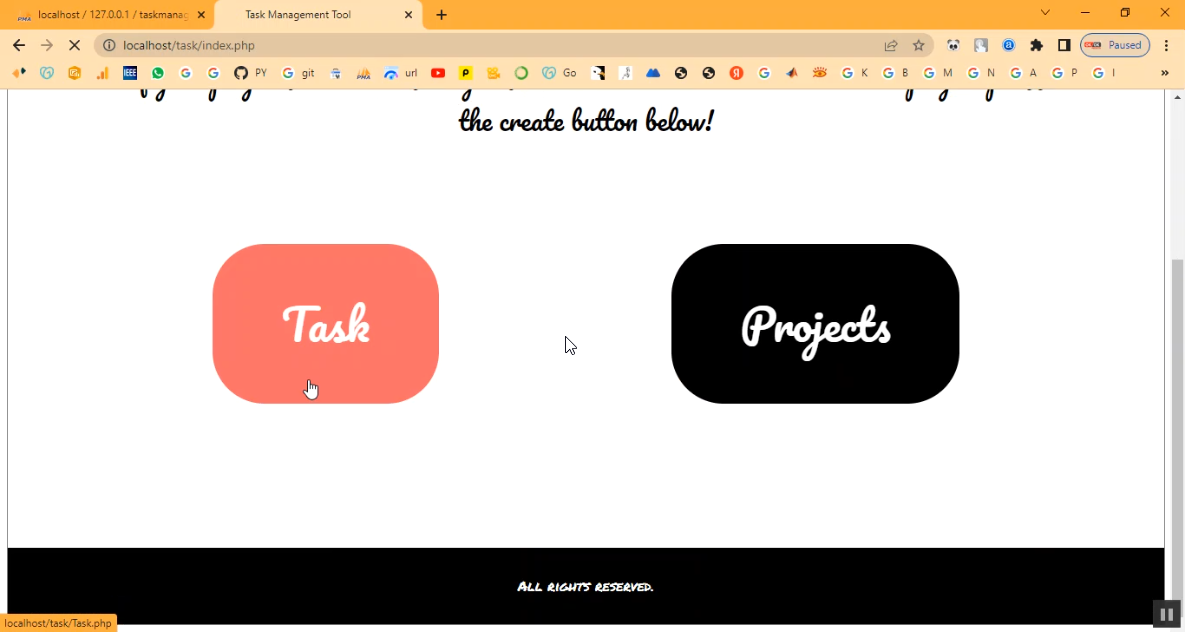This screenshot has height=632, width=1185.
Task: Open the IEEE bookmark
Action: point(130,73)
